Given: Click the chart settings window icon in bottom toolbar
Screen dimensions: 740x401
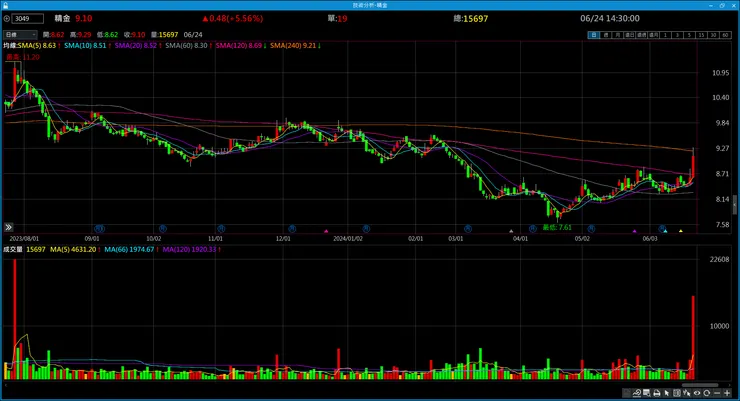Looking at the screenshot, I should click(x=647, y=393).
